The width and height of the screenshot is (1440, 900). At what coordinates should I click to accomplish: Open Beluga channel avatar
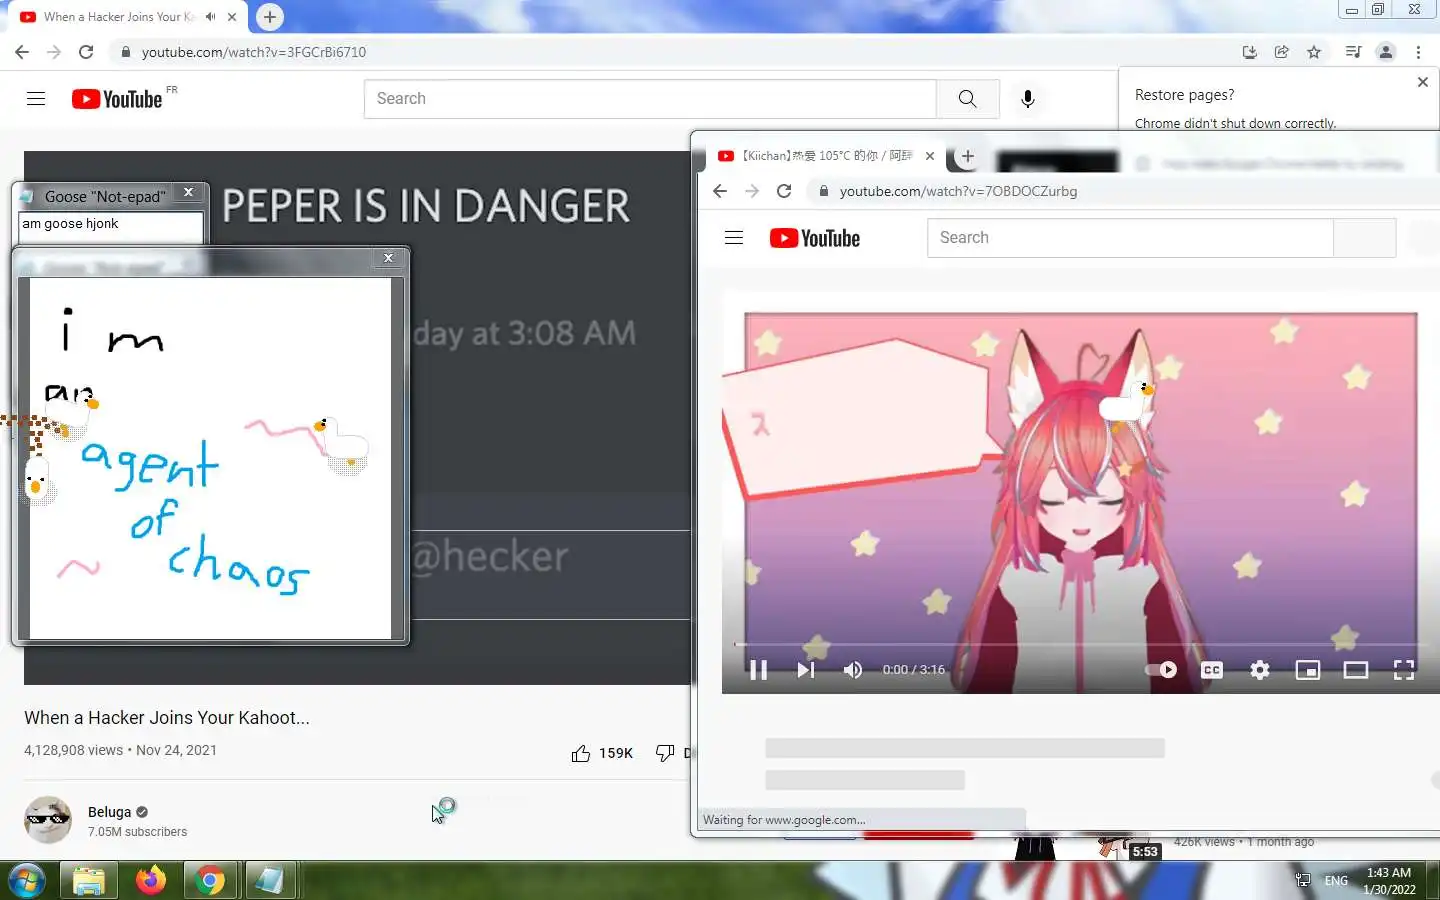(48, 820)
